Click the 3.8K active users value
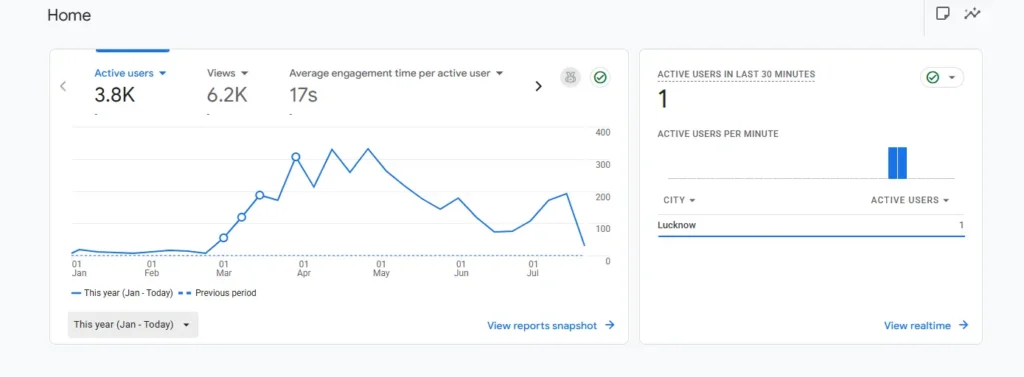Image resolution: width=1024 pixels, height=377 pixels. [x=114, y=95]
